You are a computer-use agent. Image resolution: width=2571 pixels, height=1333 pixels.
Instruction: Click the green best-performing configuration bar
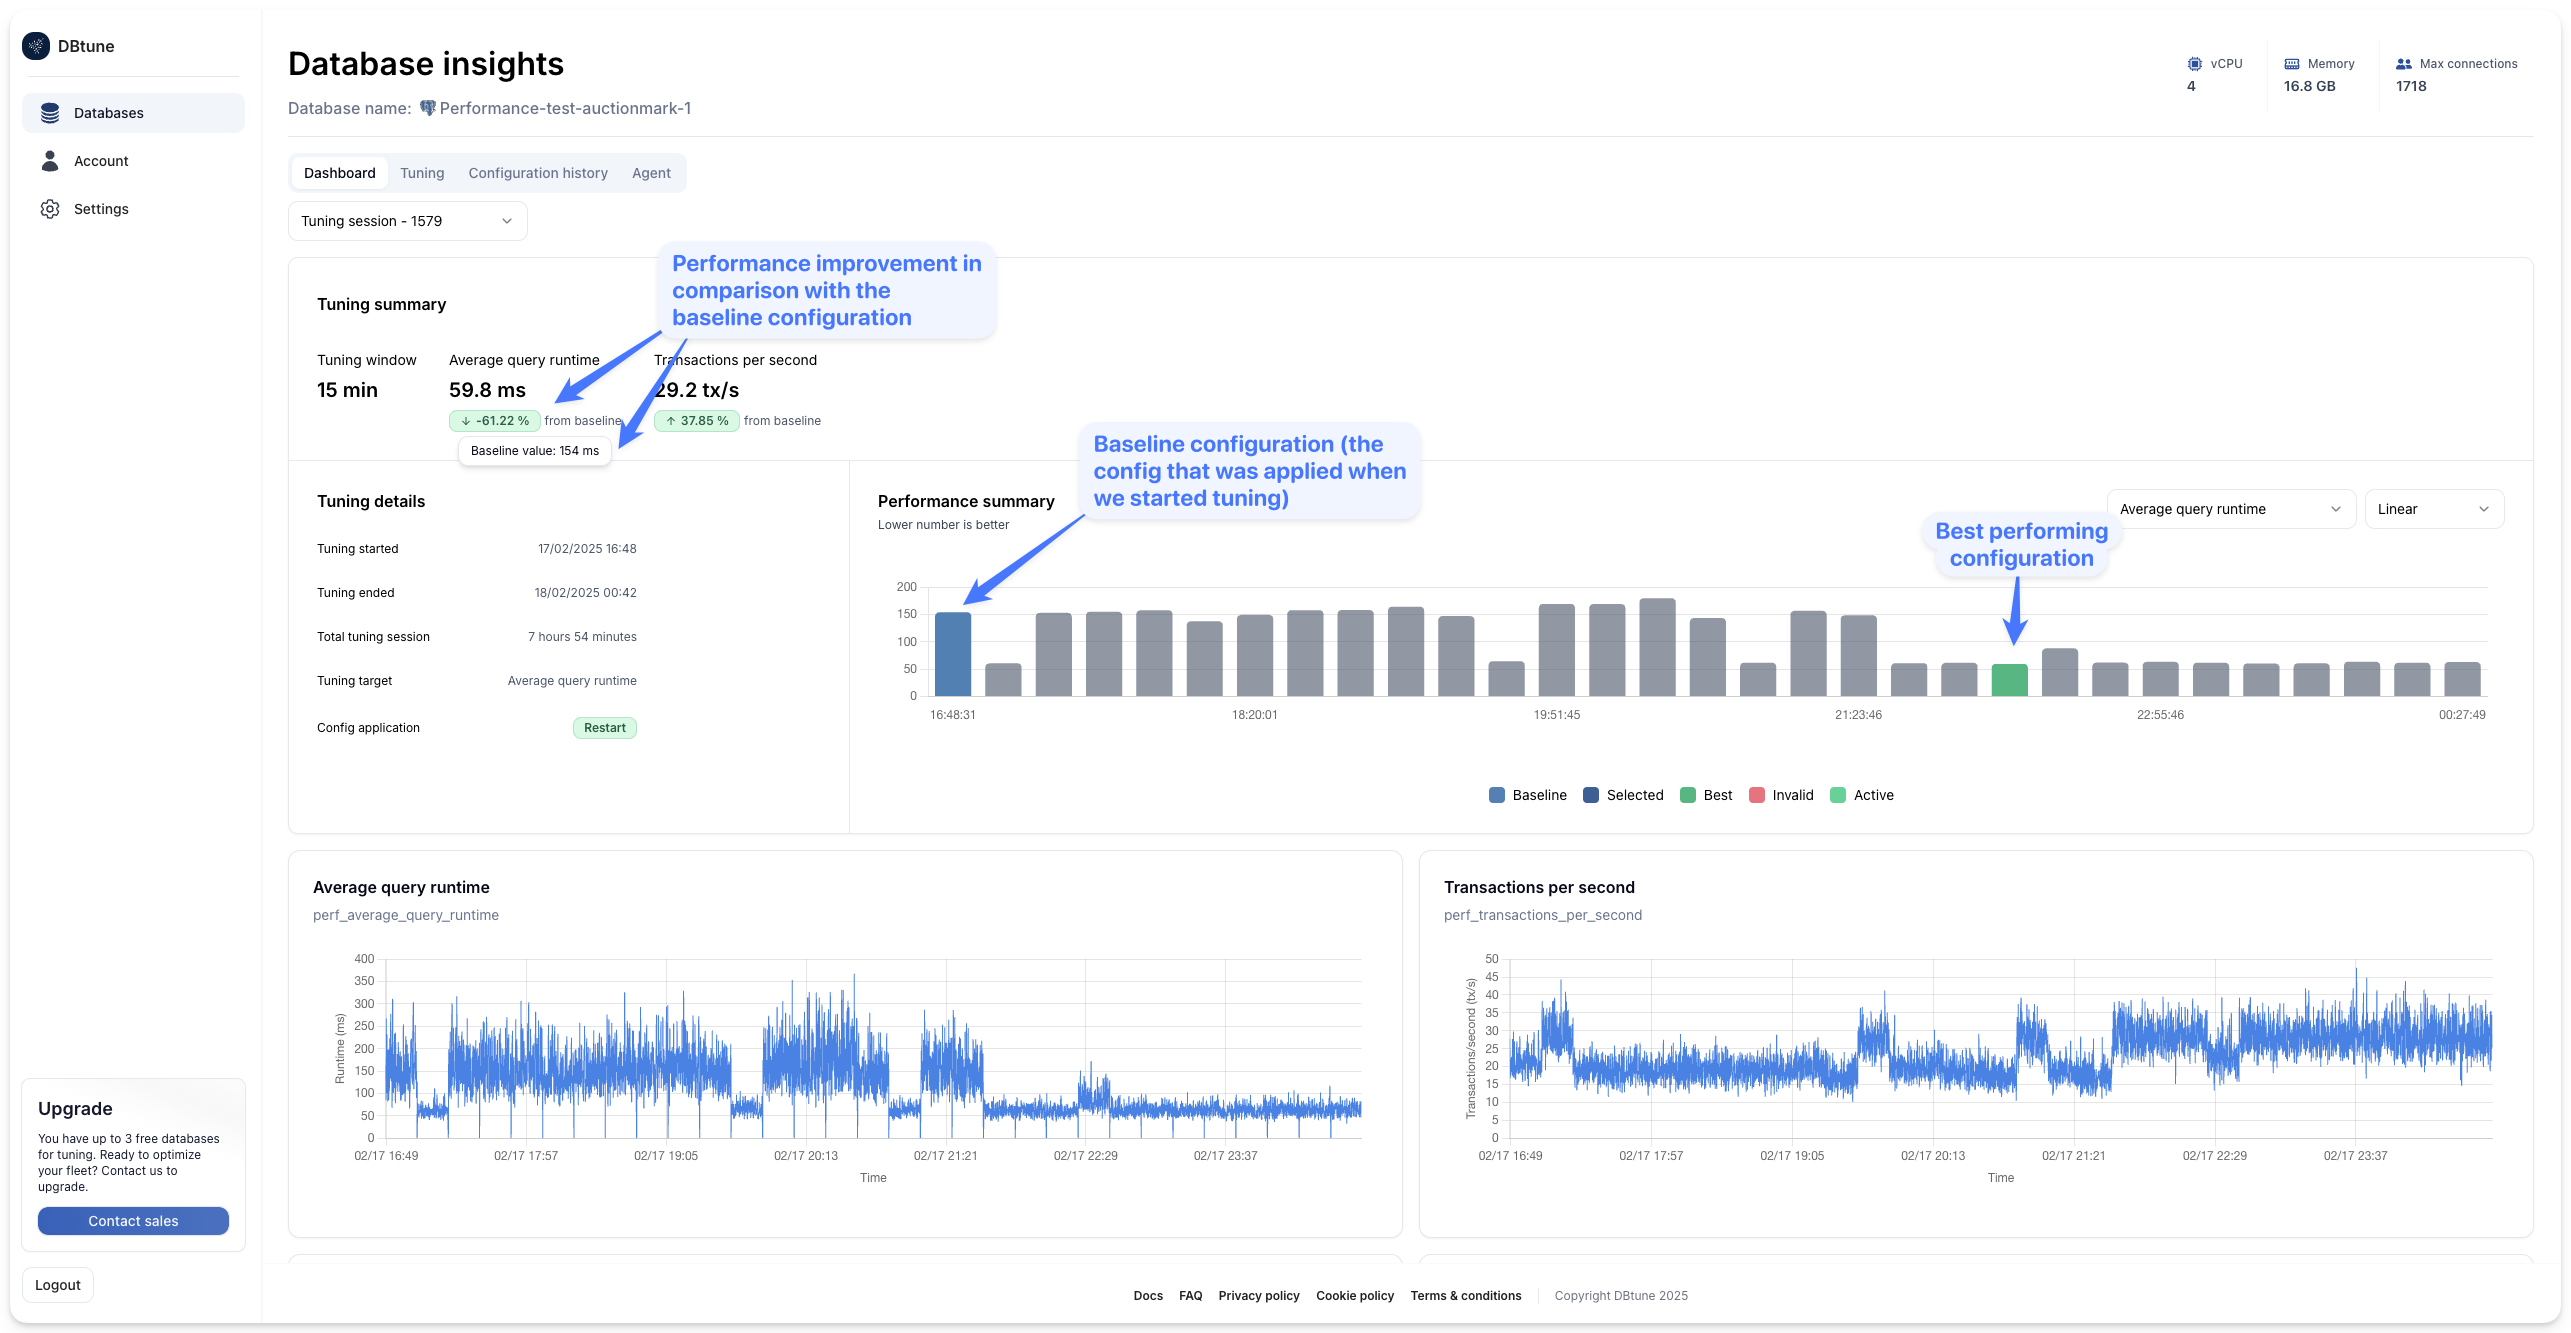click(x=2009, y=680)
